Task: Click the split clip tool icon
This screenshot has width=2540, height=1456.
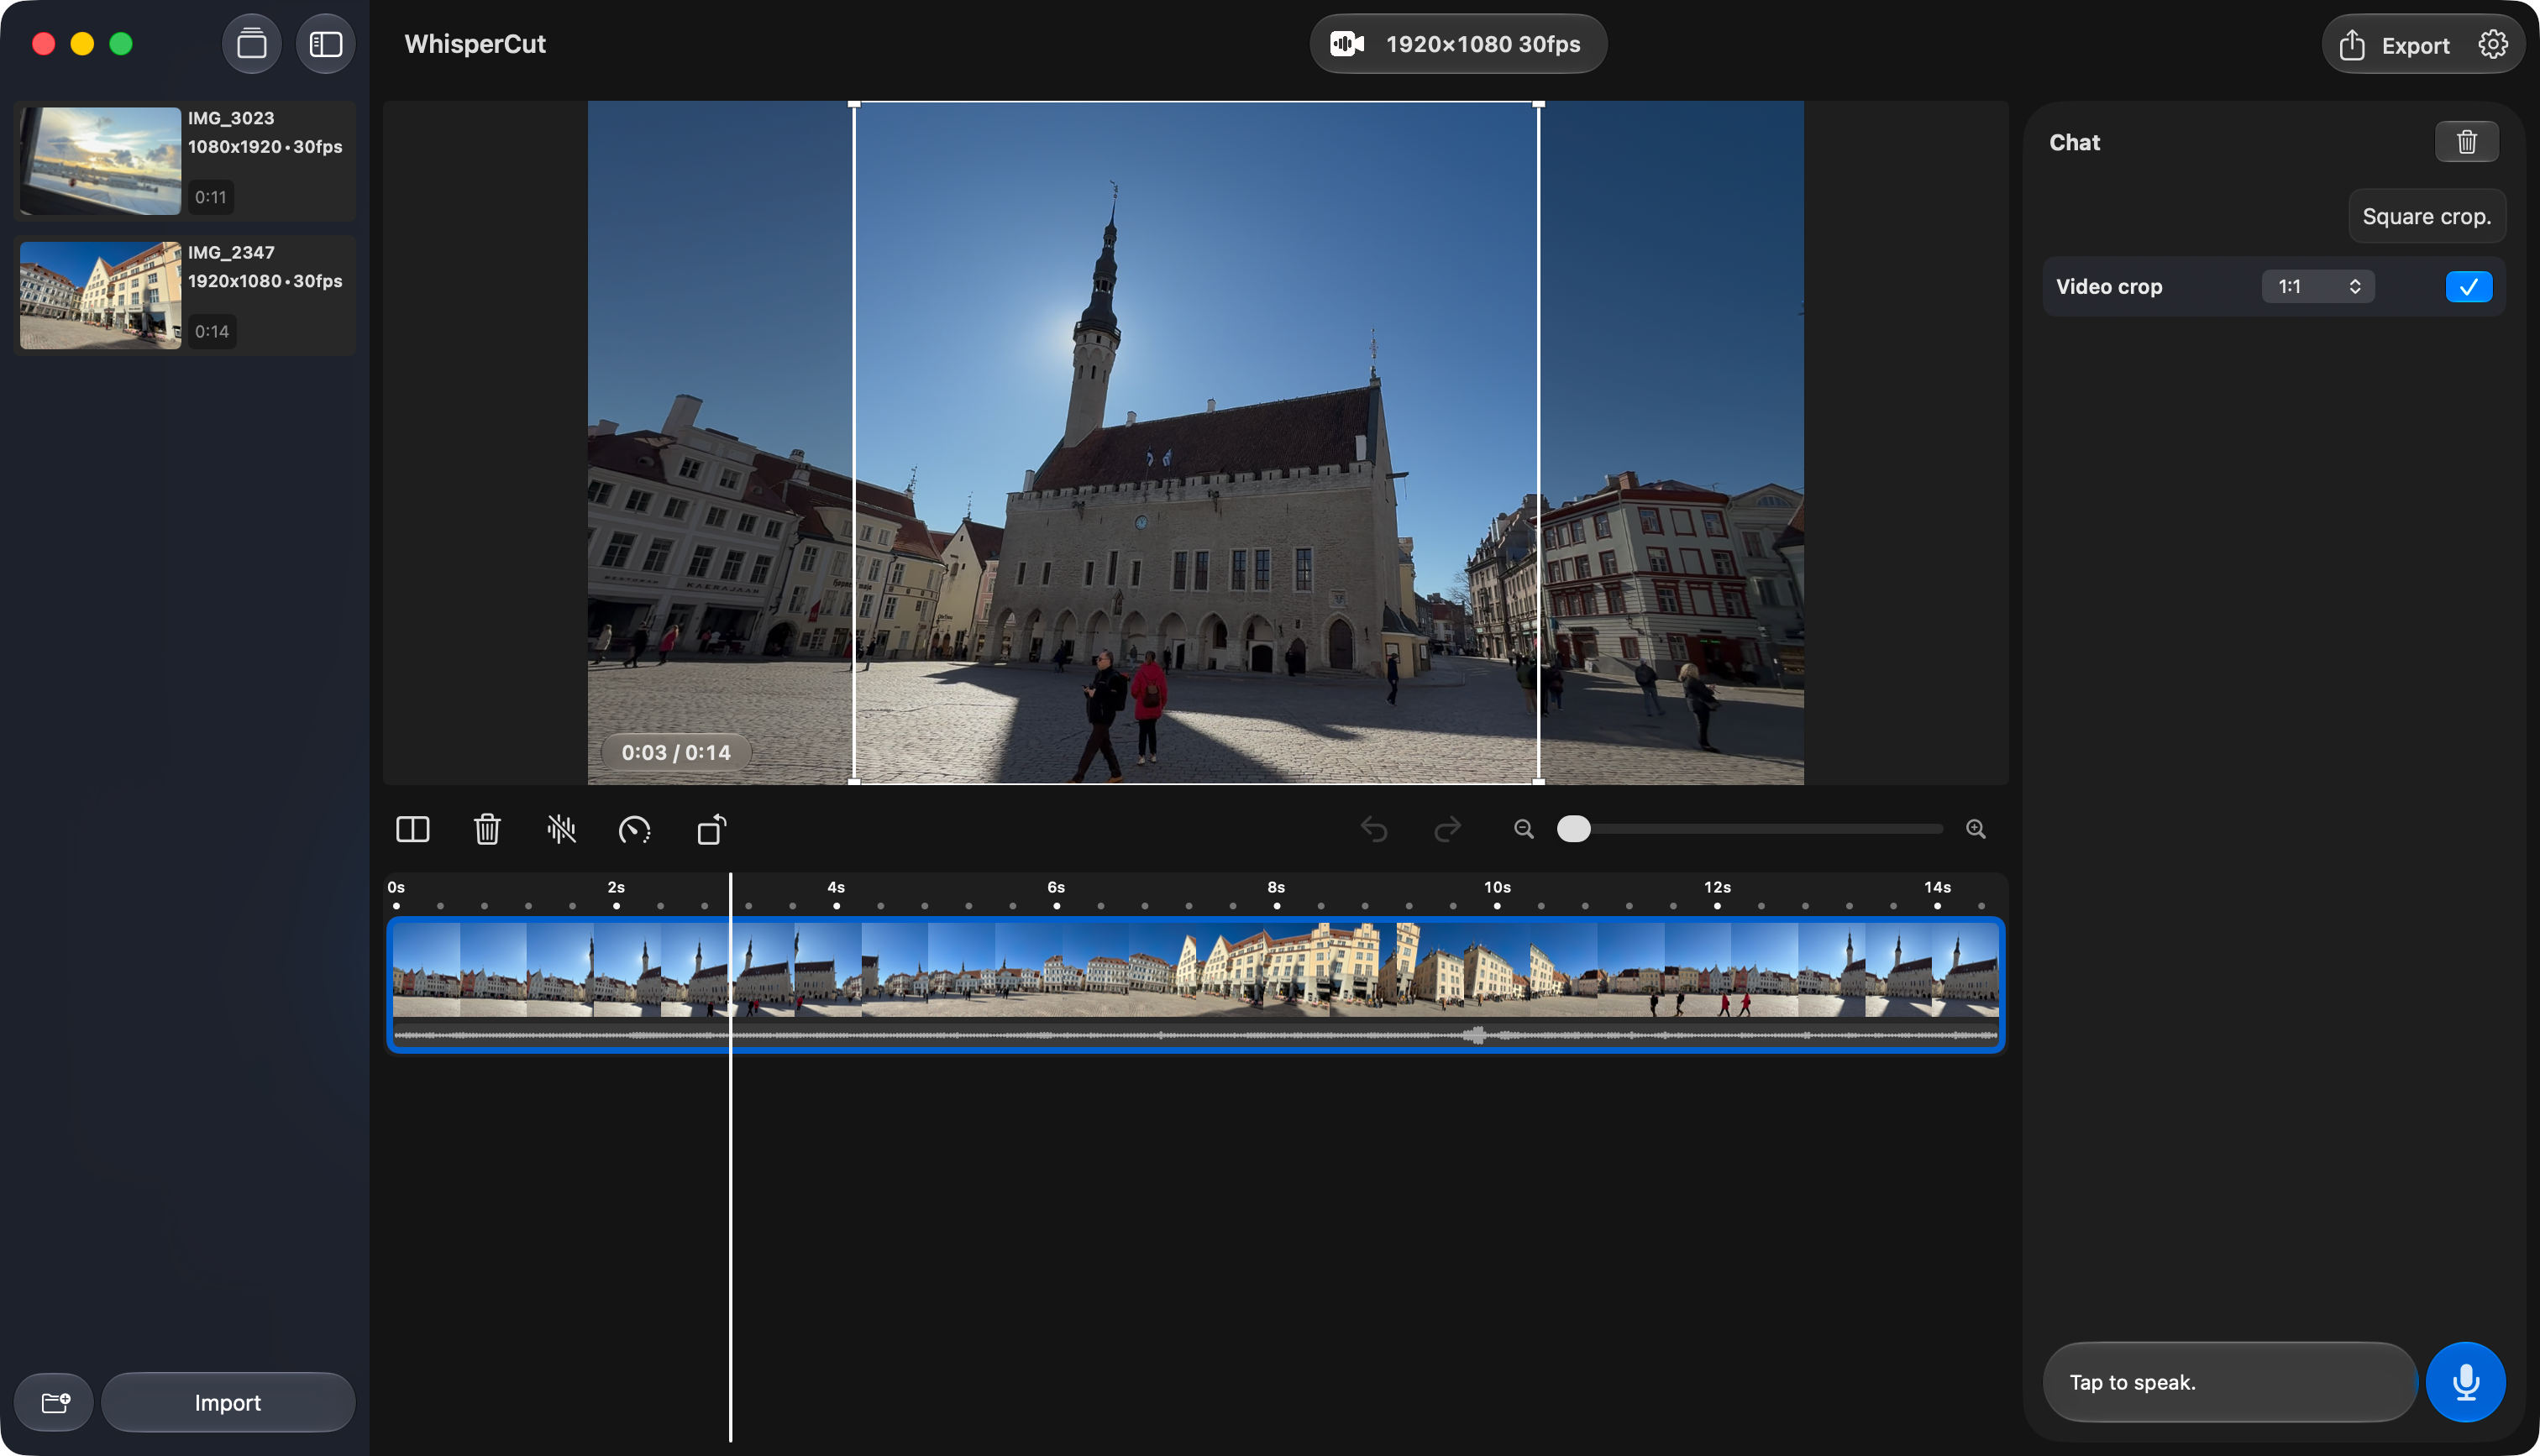Action: pos(412,829)
